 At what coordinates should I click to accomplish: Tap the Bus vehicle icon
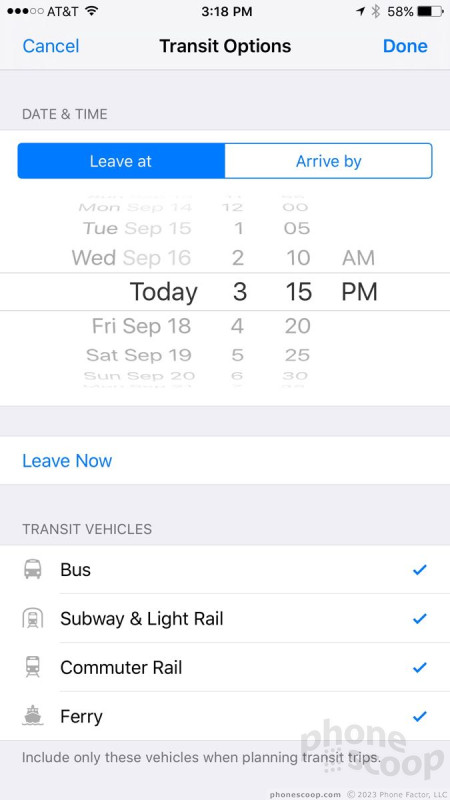click(33, 569)
